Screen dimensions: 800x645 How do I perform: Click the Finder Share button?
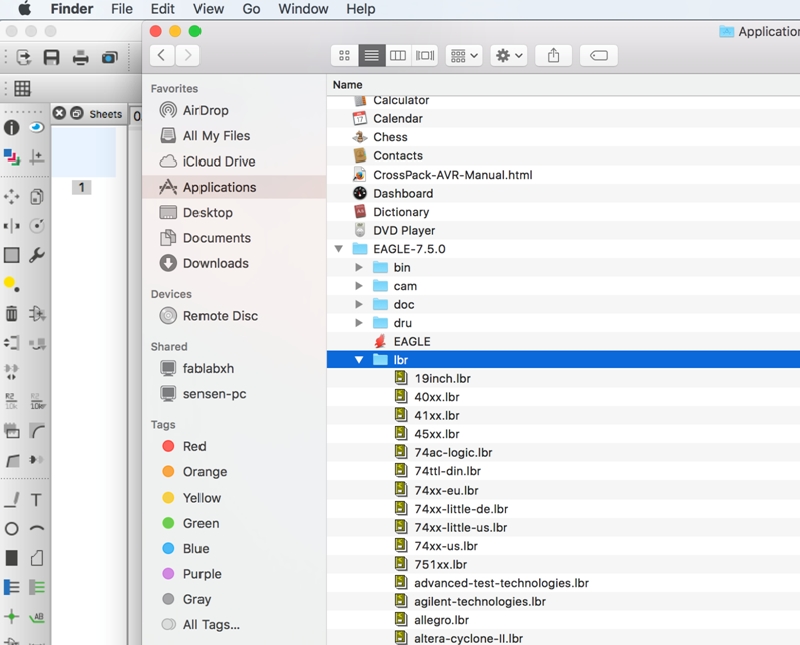click(x=554, y=55)
